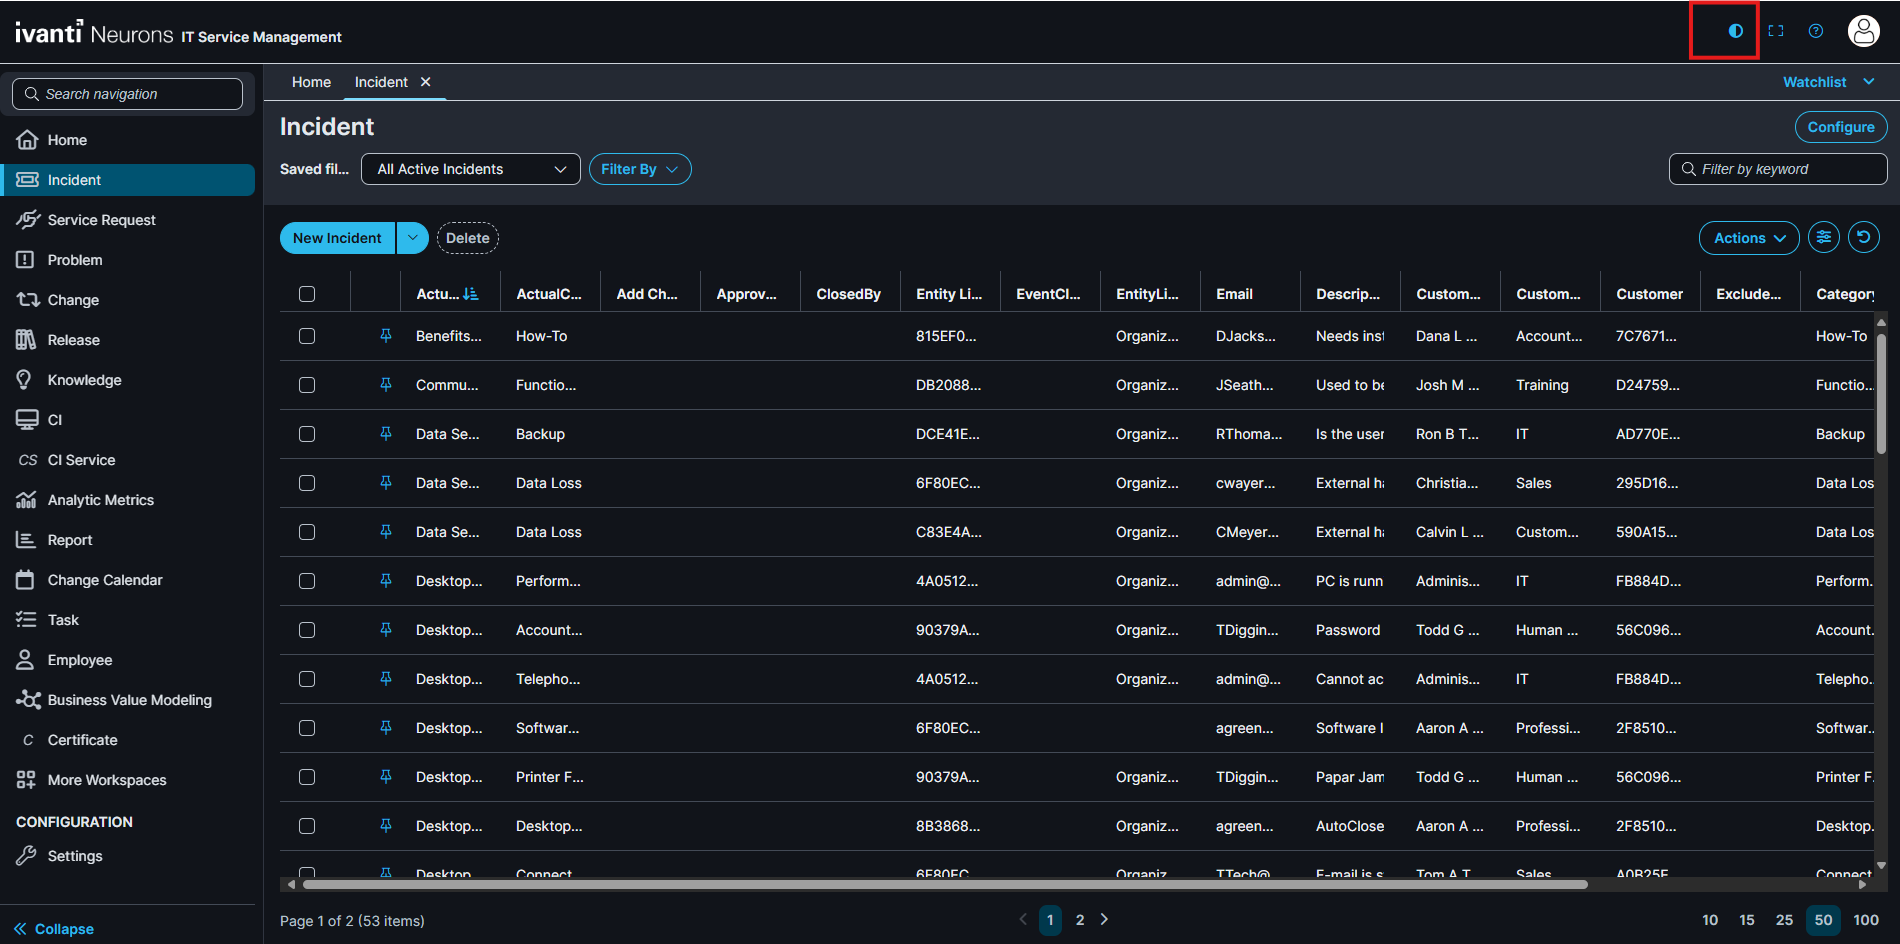Pin the Benefits incident row
1900x944 pixels.
[x=386, y=336]
